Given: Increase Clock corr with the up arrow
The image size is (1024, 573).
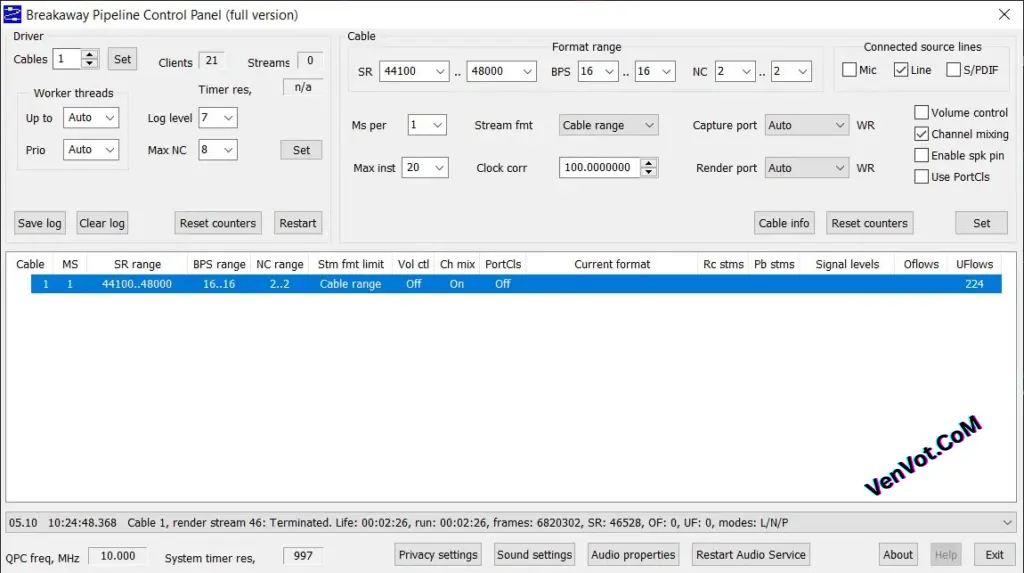Looking at the screenshot, I should 648,163.
